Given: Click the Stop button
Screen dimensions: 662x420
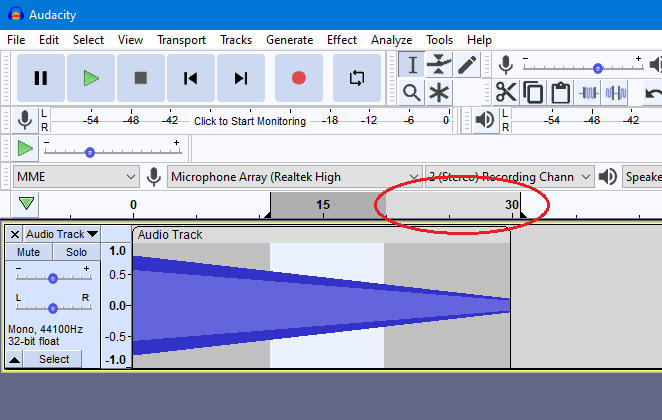Looking at the screenshot, I should [x=141, y=78].
